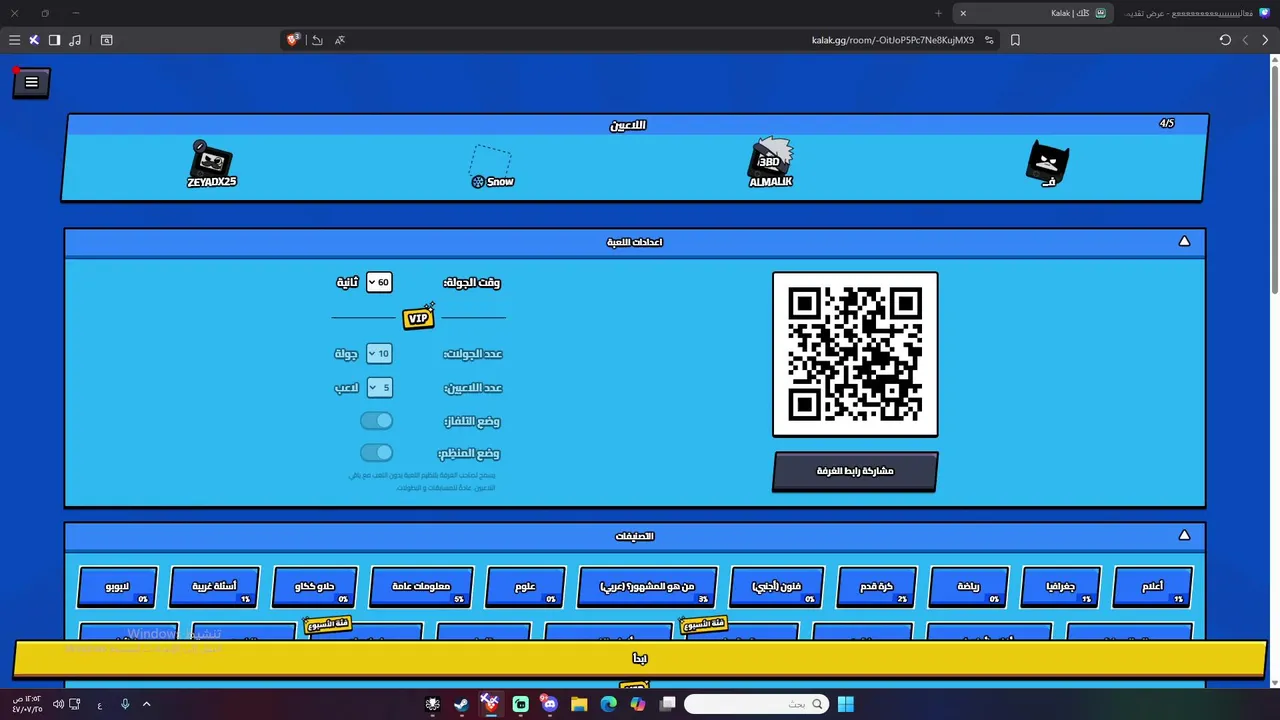Image resolution: width=1280 pixels, height=720 pixels.
Task: Select the كرة قدم category
Action: tap(876, 587)
